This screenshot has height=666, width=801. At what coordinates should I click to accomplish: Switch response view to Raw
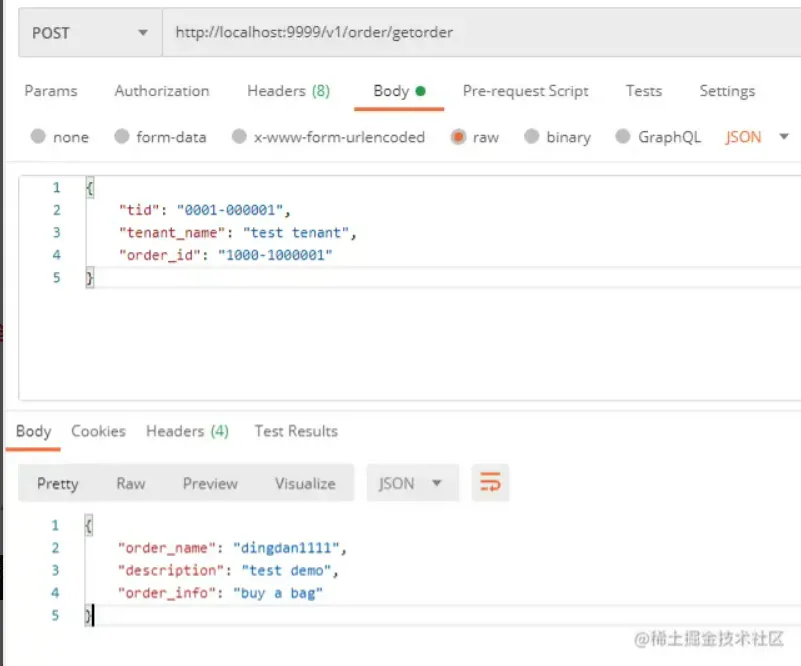(131, 483)
